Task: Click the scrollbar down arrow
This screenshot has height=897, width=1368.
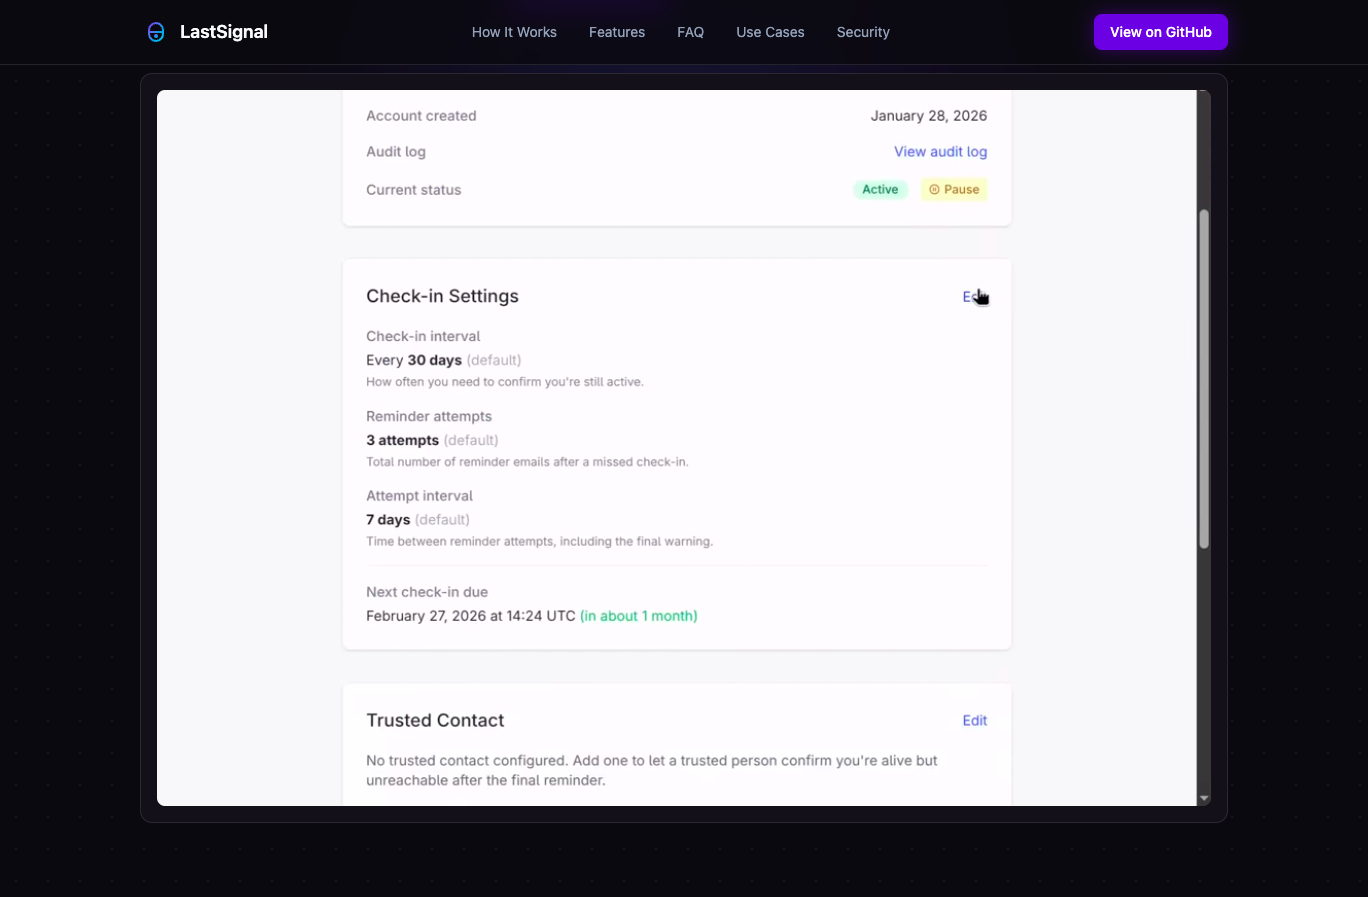Action: (1204, 798)
